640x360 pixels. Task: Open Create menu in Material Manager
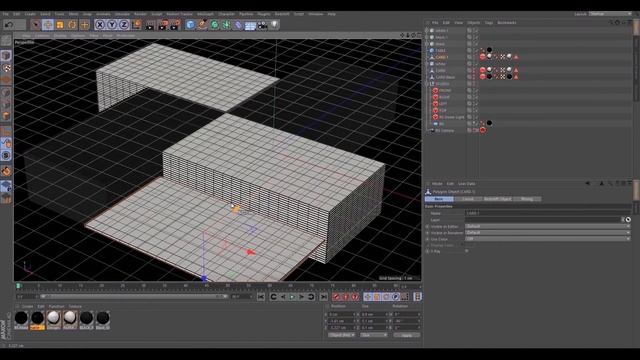[27, 307]
